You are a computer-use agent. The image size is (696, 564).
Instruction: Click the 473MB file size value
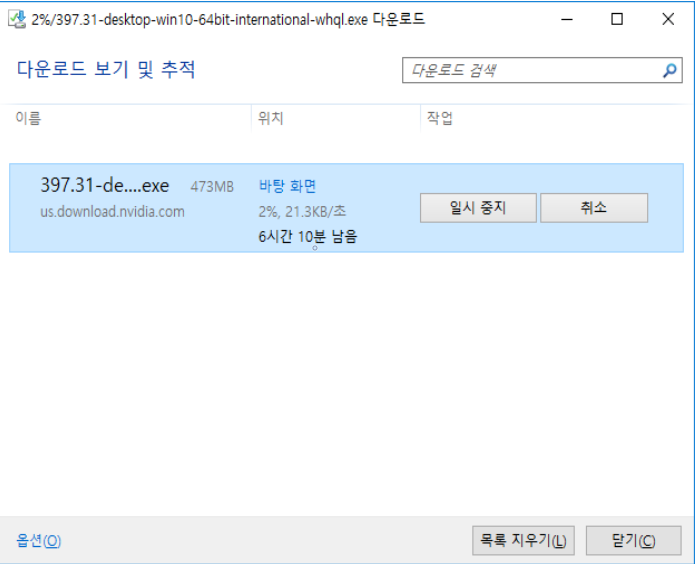212,187
